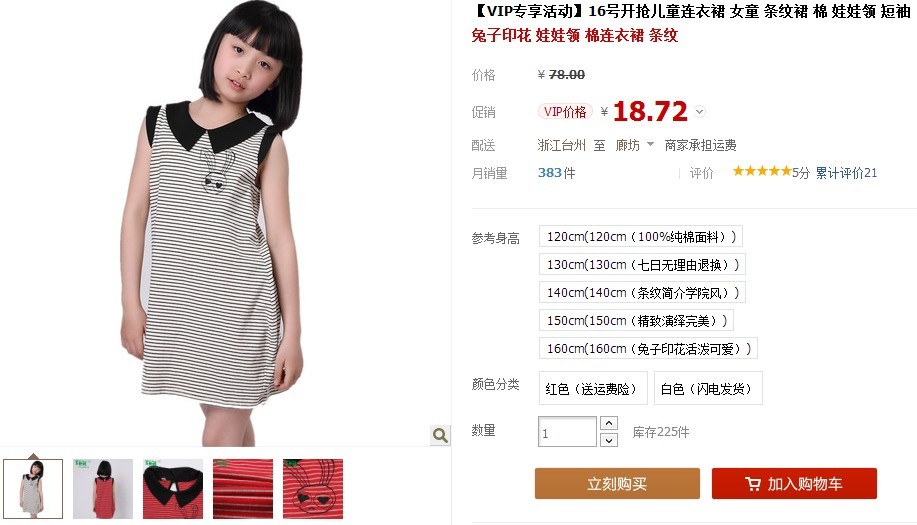Expand the VIP price details chevron

[x=699, y=111]
